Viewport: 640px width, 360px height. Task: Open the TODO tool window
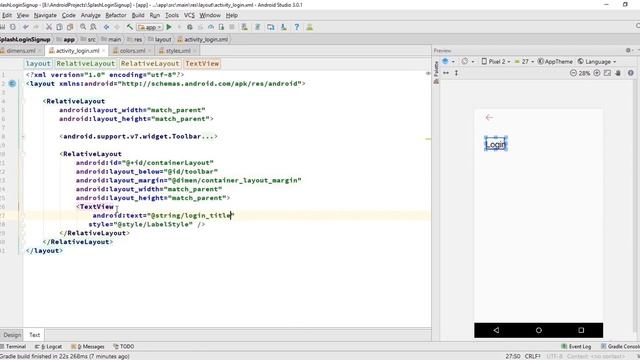124,347
